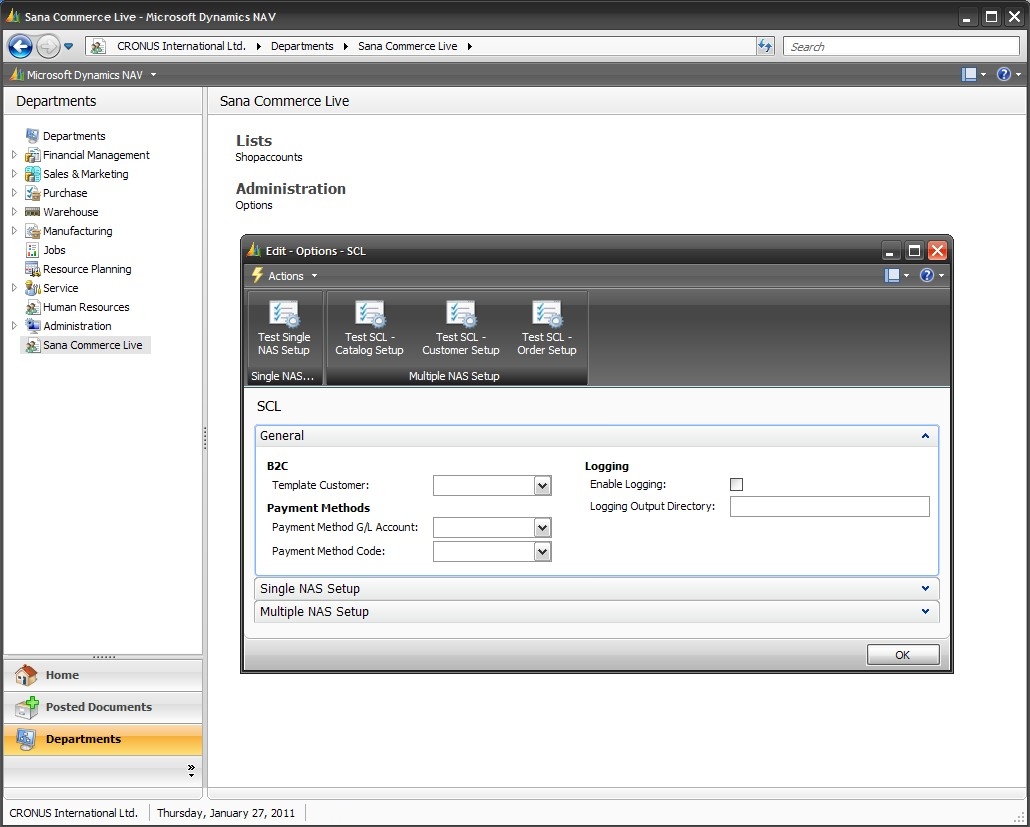The height and width of the screenshot is (827, 1030).
Task: Open the Options link under Administration
Action: click(x=254, y=205)
